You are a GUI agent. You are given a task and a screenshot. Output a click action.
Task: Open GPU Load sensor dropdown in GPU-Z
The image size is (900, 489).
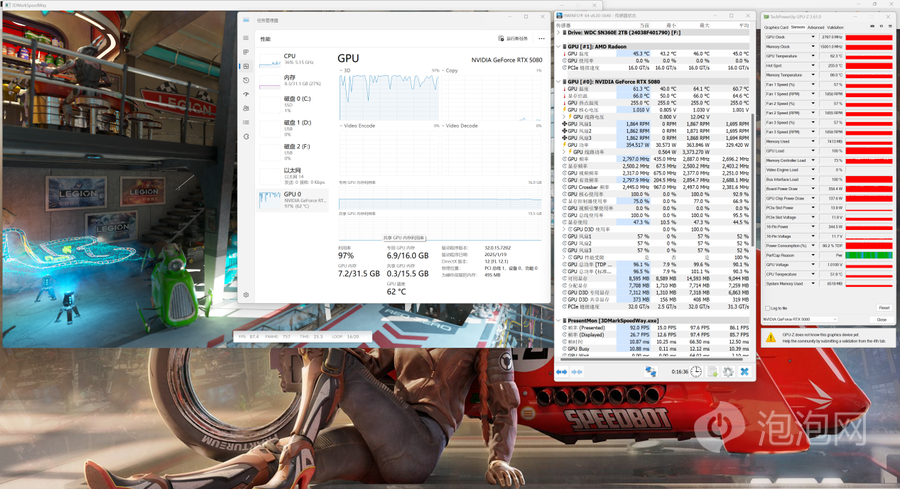click(813, 151)
